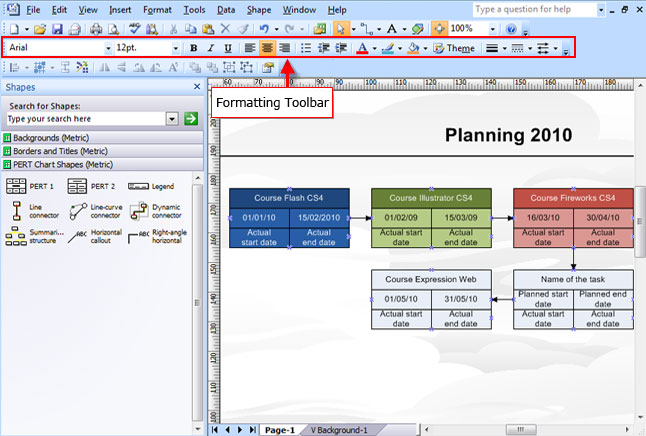Image resolution: width=646 pixels, height=436 pixels.
Task: Toggle Align Left
Action: (250, 48)
